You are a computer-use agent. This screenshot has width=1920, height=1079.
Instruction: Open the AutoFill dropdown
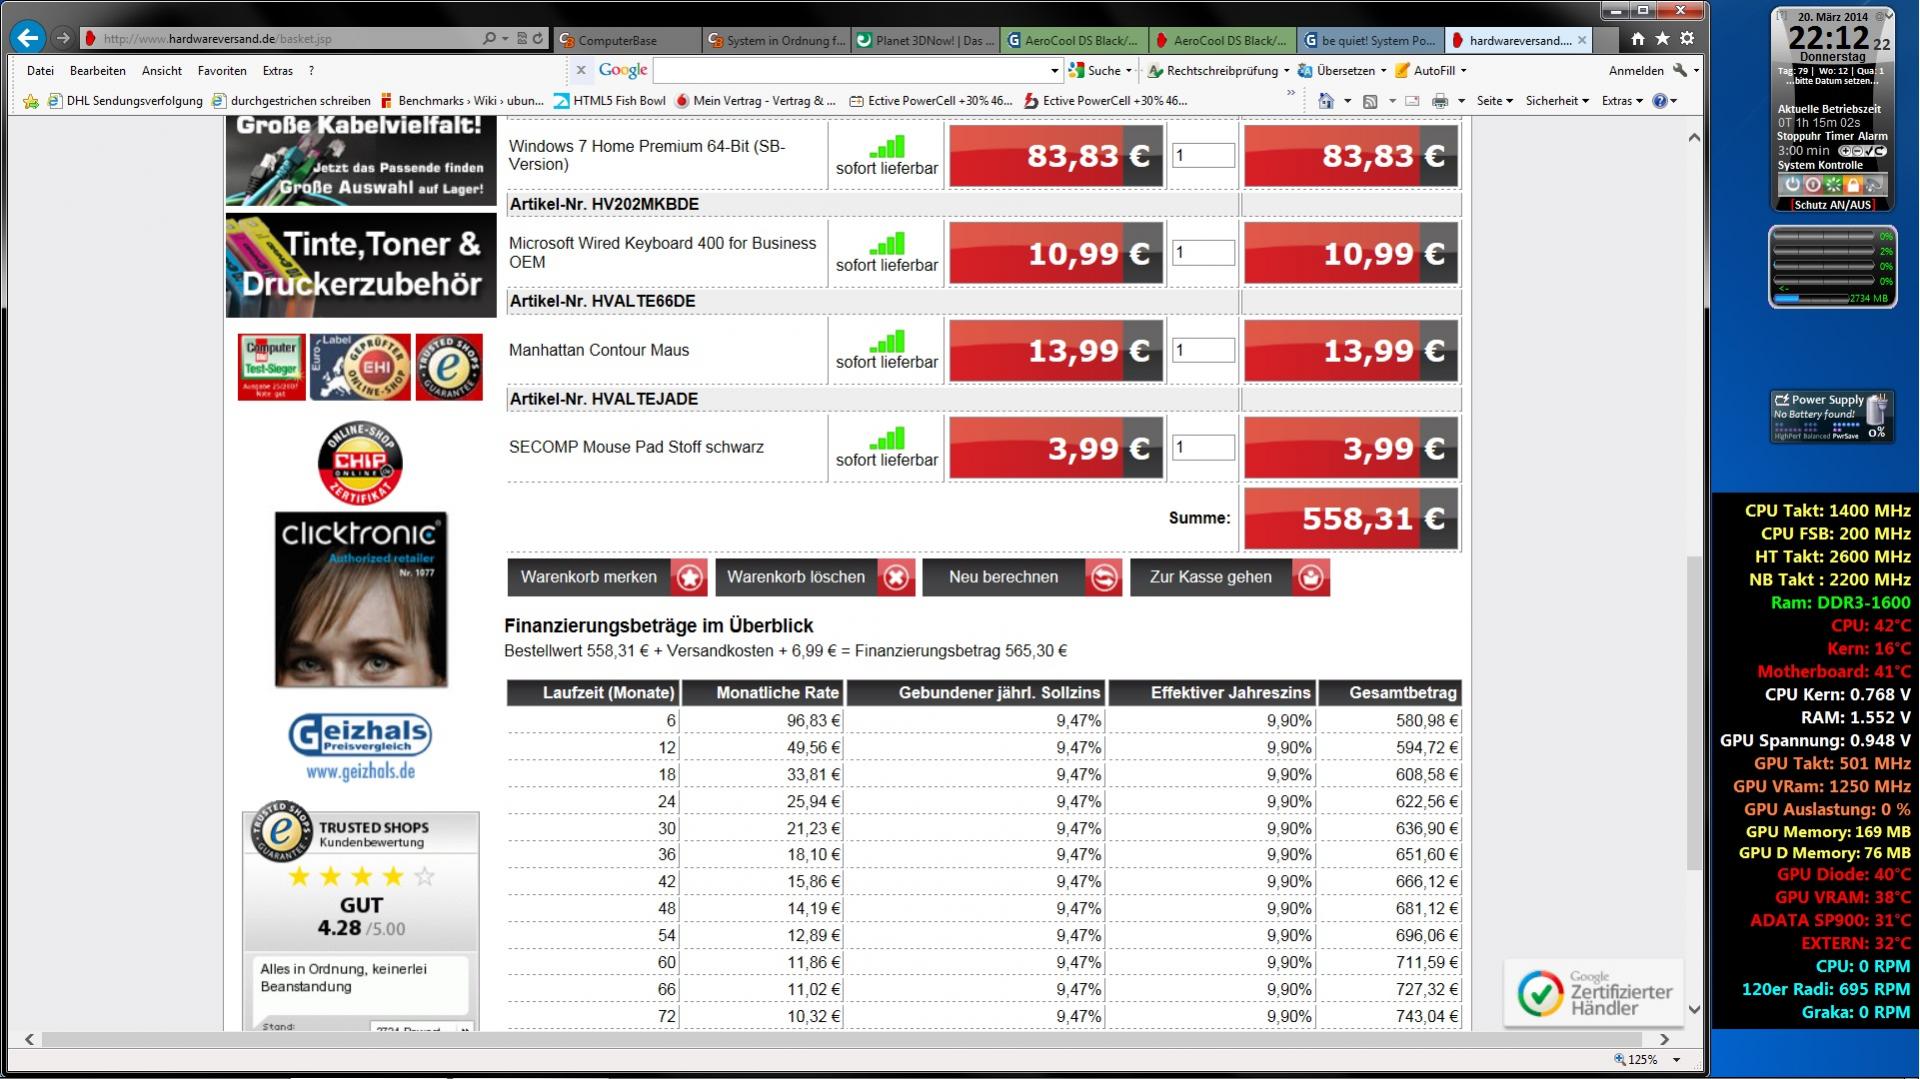pyautogui.click(x=1463, y=70)
